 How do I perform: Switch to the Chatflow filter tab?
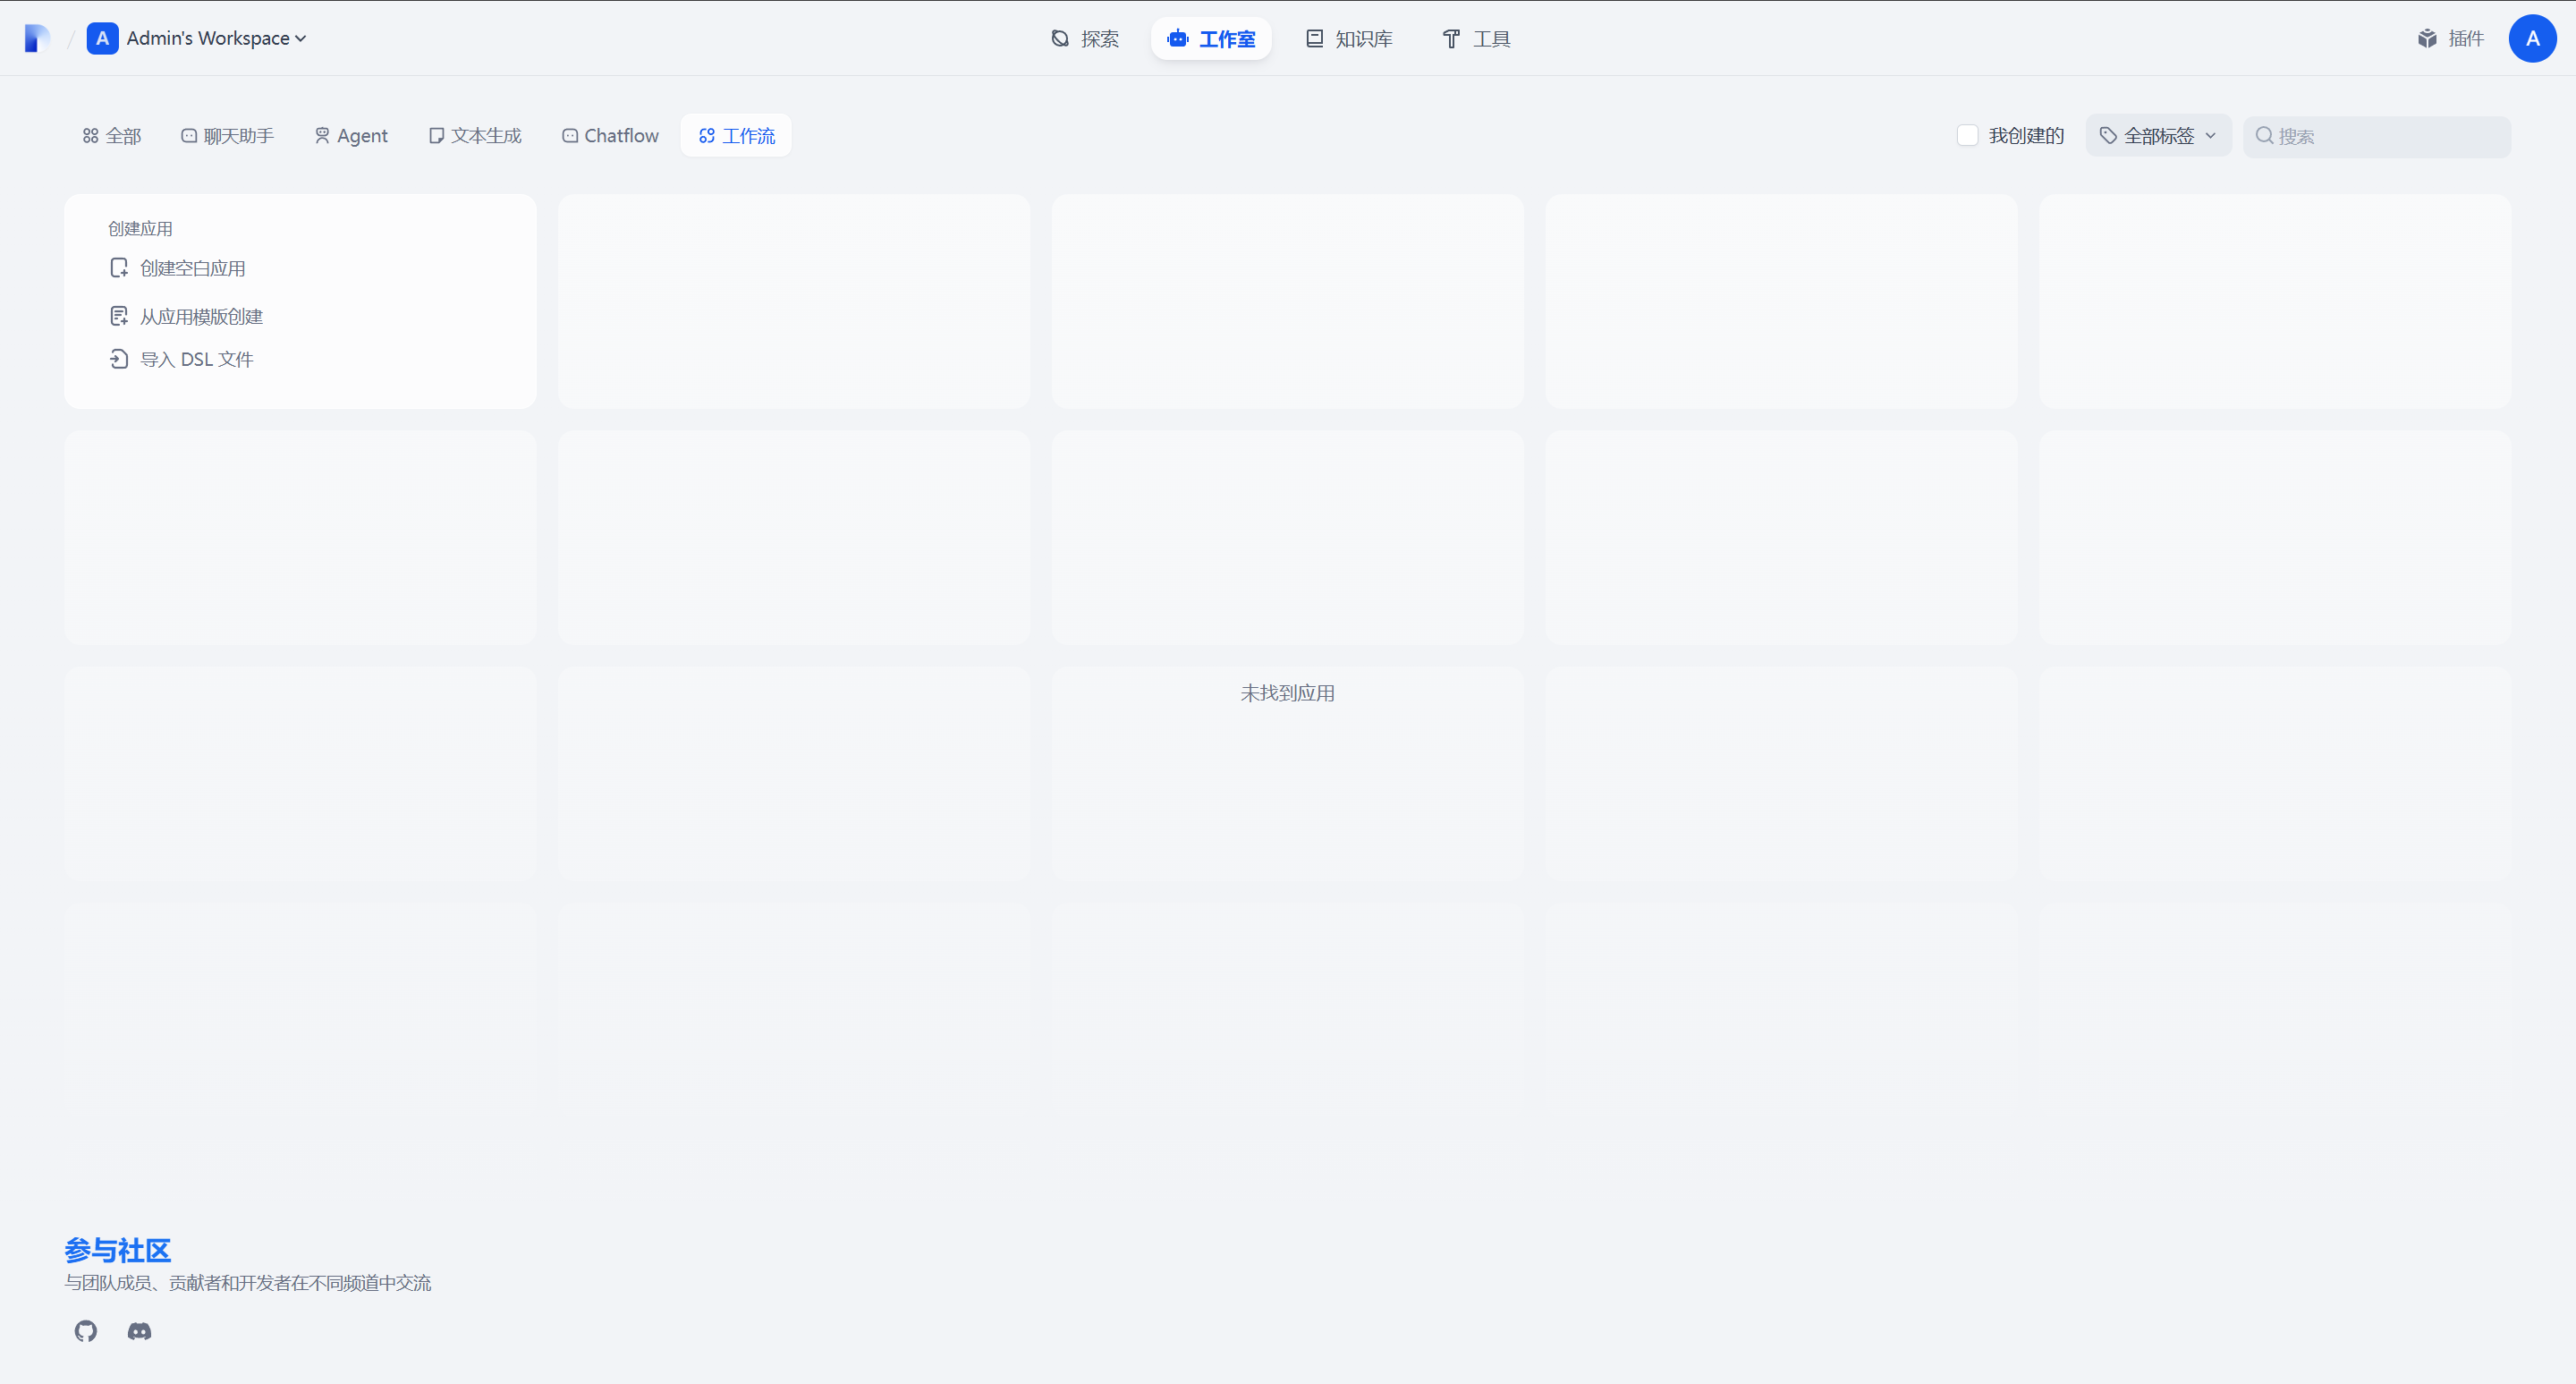(610, 135)
